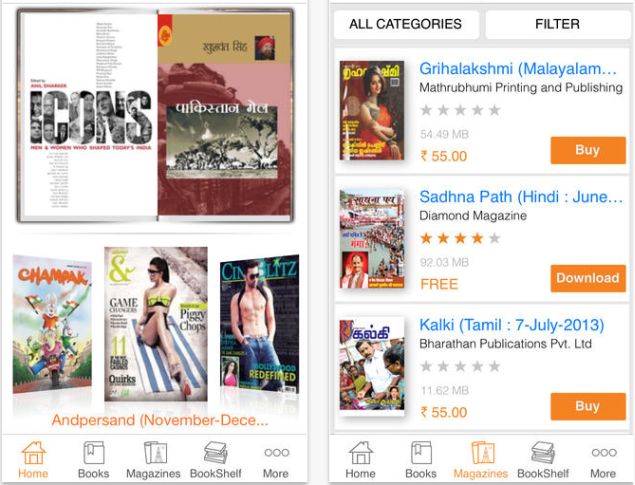
Task: Tap the Home icon in left screen
Action: pyautogui.click(x=33, y=453)
